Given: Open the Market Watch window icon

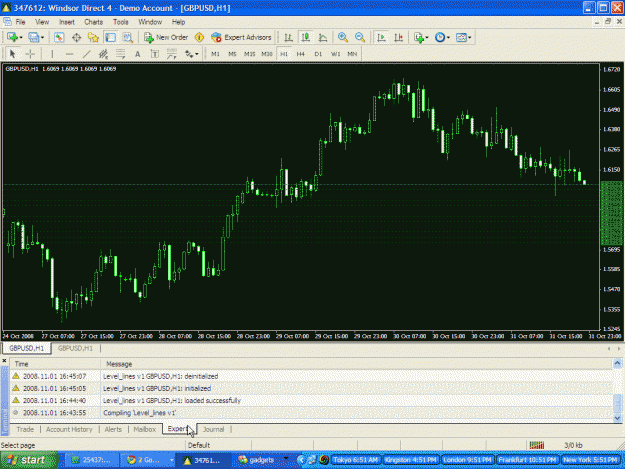Looking at the screenshot, I should coord(59,37).
